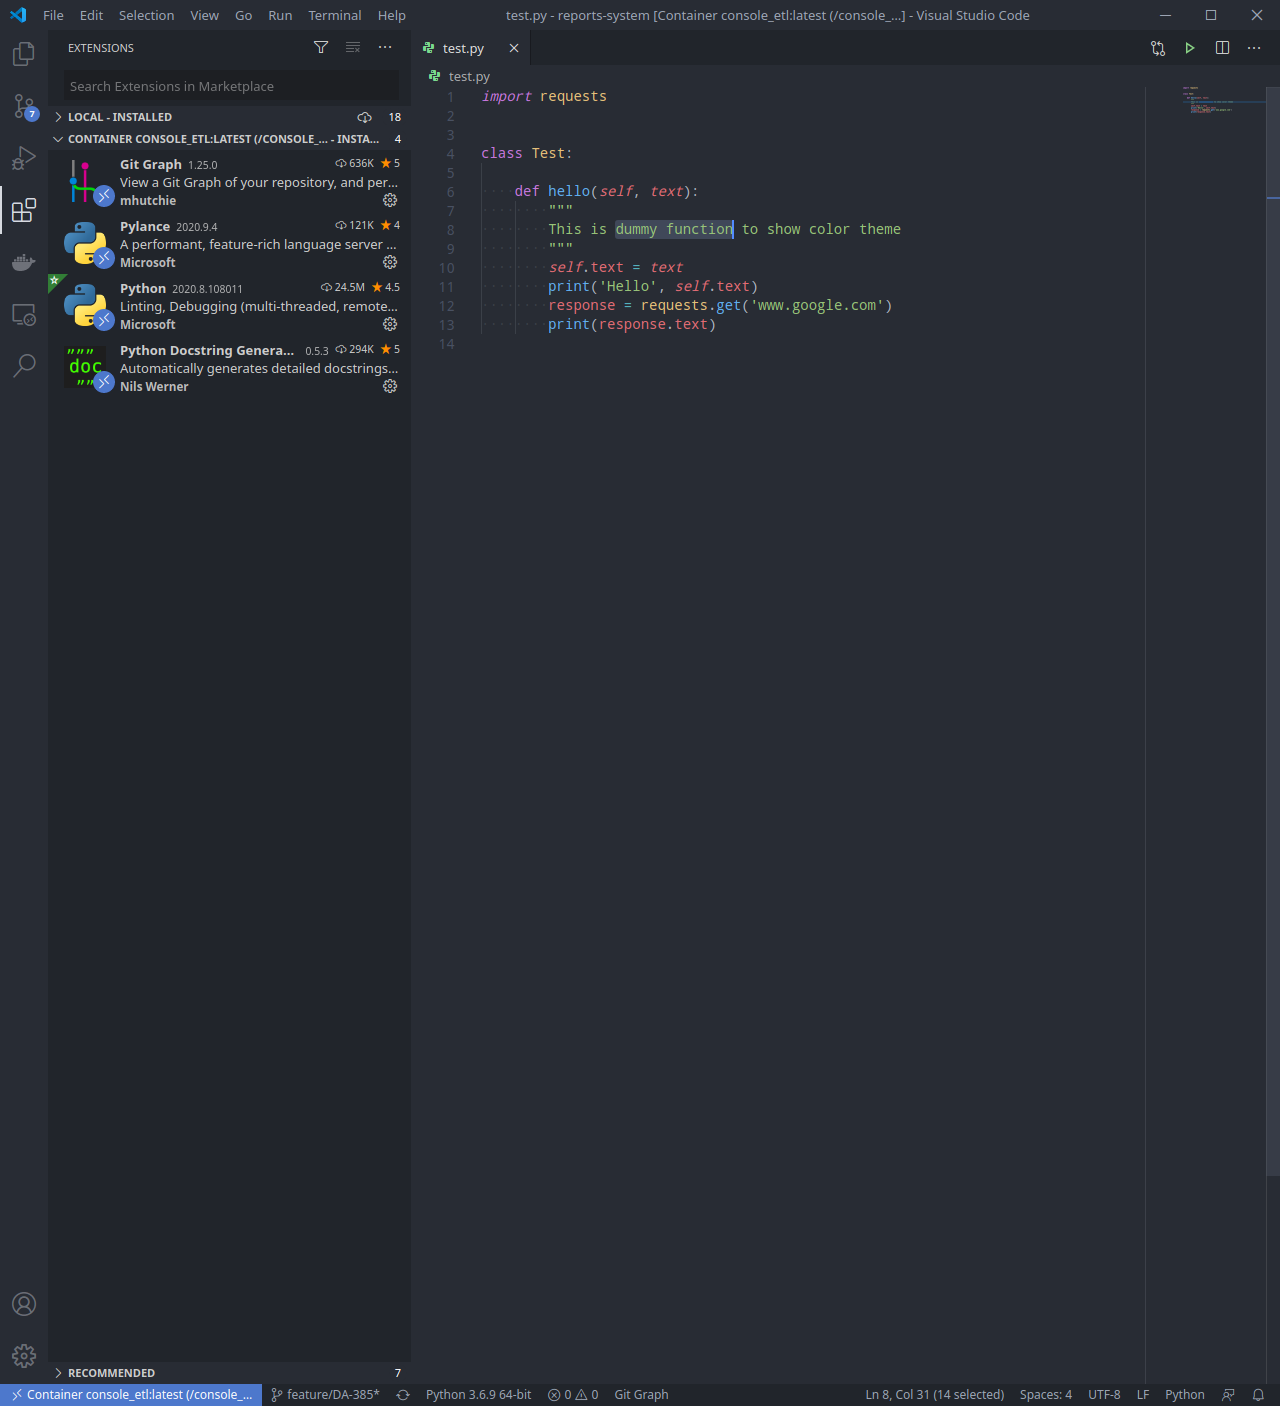Viewport: 1280px width, 1406px height.
Task: Open Git Graph from the status bar
Action: [x=640, y=1394]
